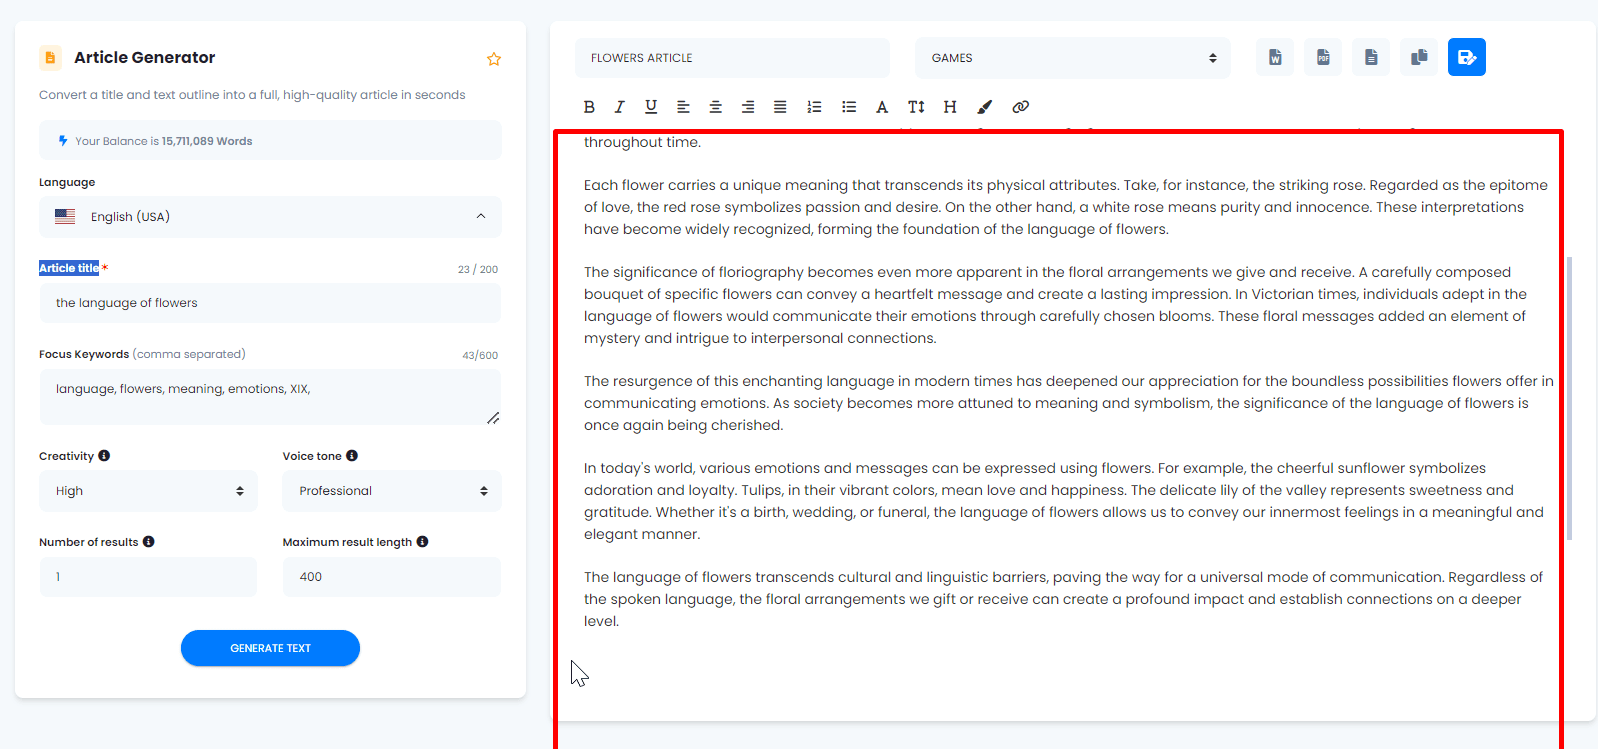Pick text highlight color with brush icon

pos(985,107)
